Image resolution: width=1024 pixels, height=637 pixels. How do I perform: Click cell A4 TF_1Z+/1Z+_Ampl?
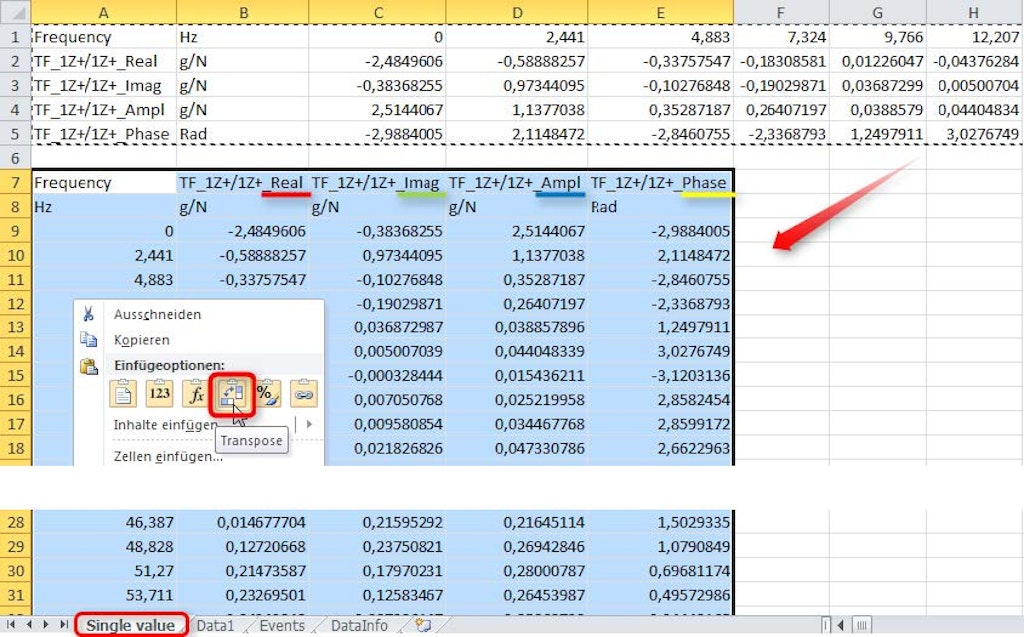pos(103,109)
